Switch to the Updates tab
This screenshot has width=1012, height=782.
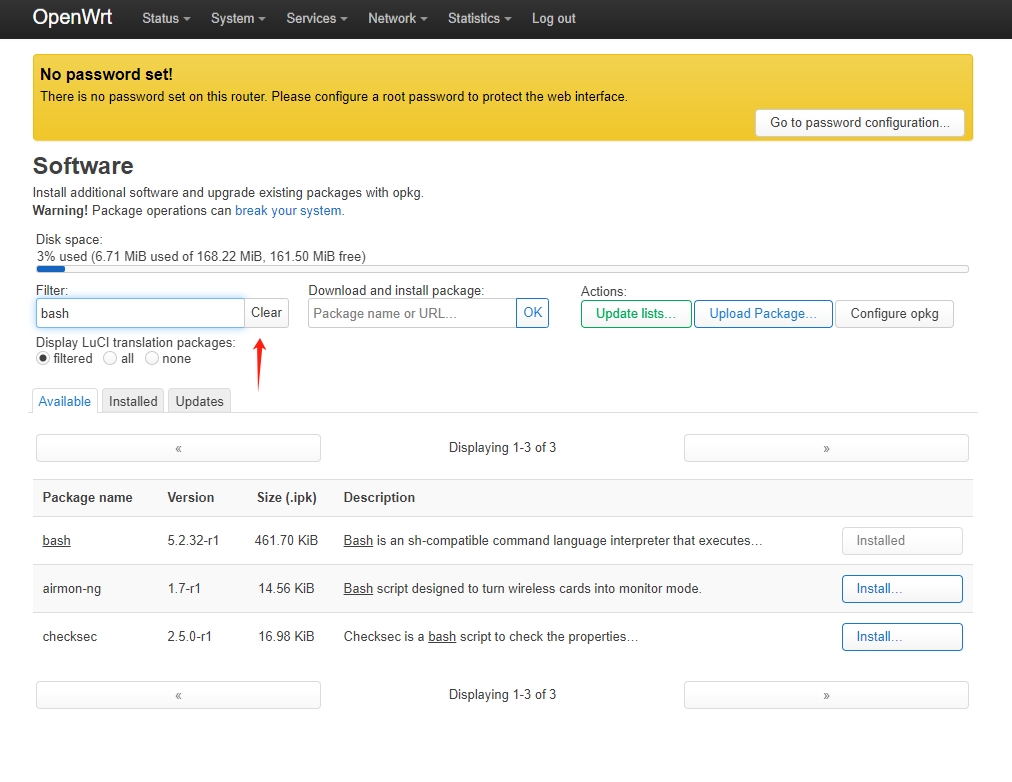[199, 401]
